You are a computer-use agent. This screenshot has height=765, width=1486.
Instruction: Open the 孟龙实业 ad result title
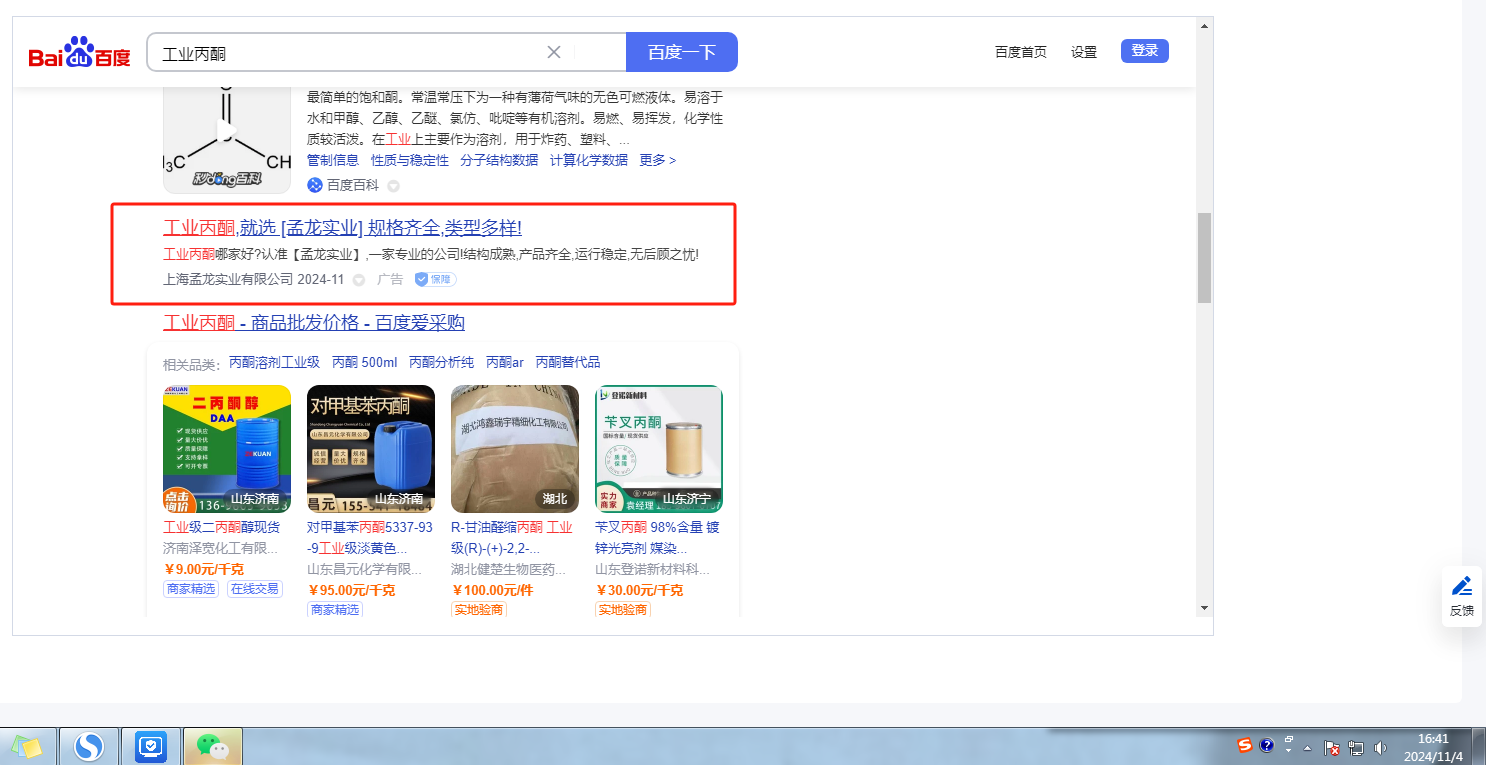(342, 228)
